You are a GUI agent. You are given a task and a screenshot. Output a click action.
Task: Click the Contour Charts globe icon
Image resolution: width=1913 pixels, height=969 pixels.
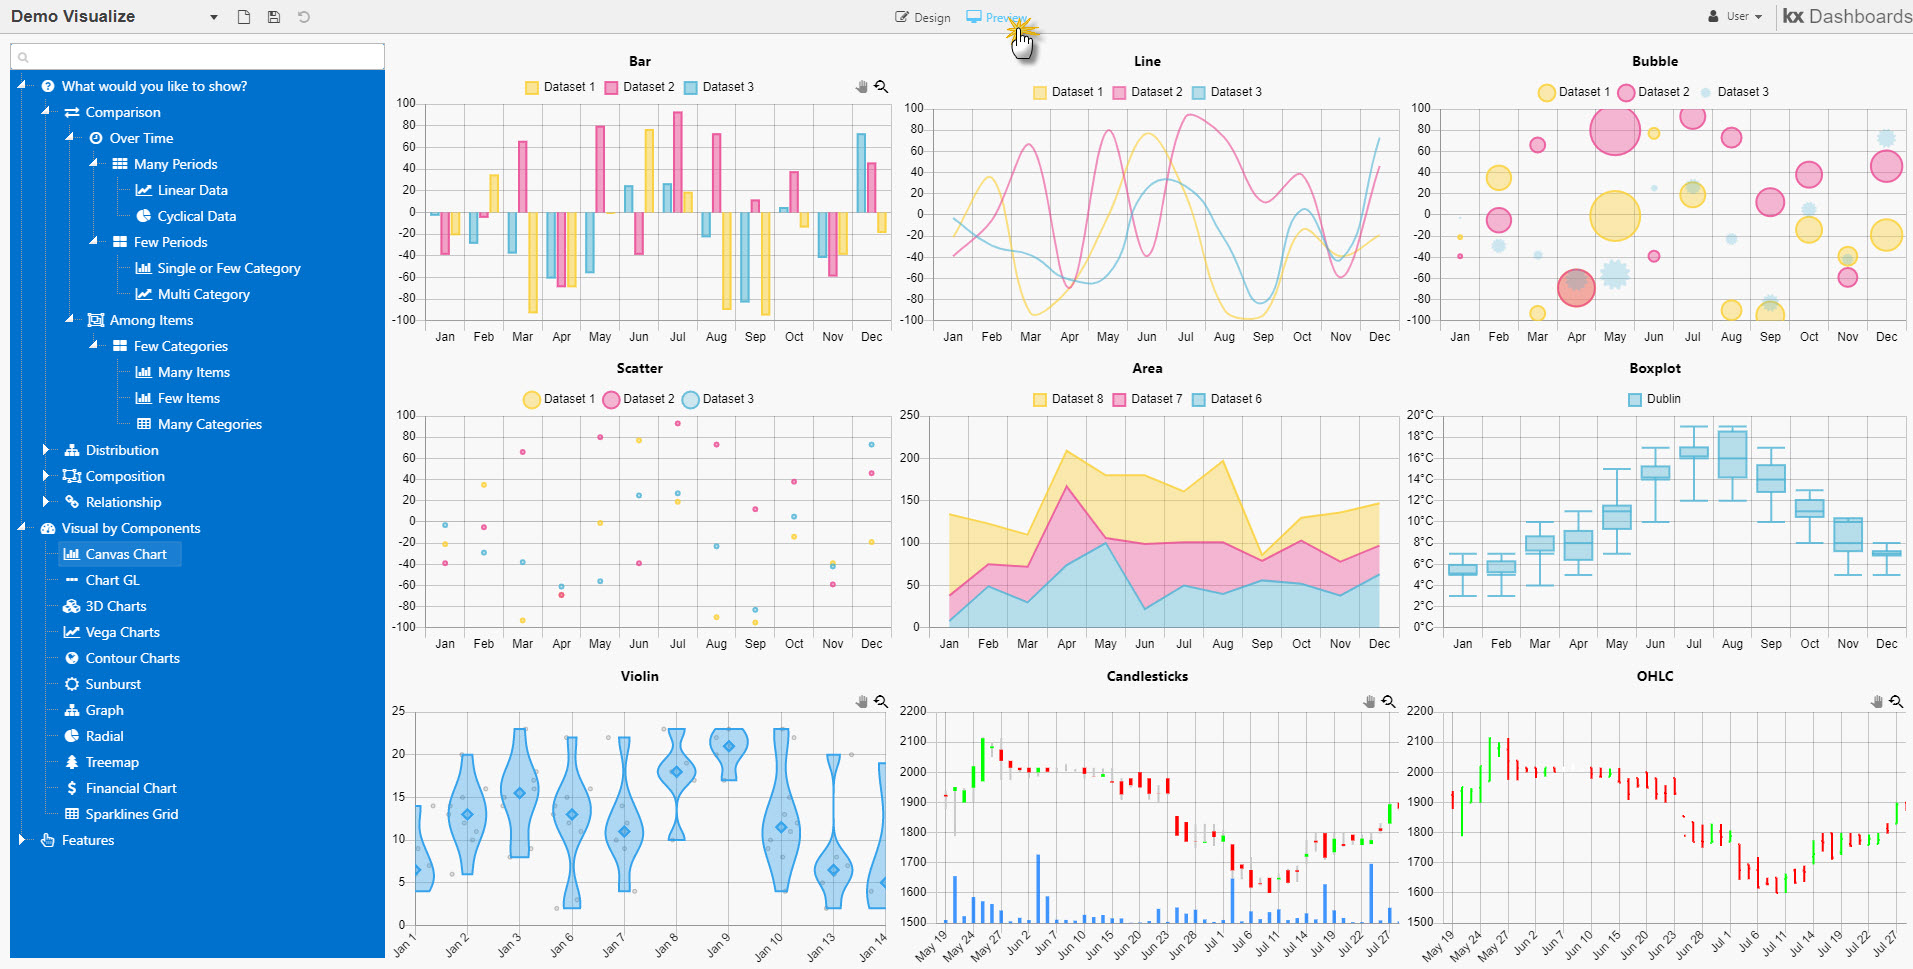tap(72, 658)
